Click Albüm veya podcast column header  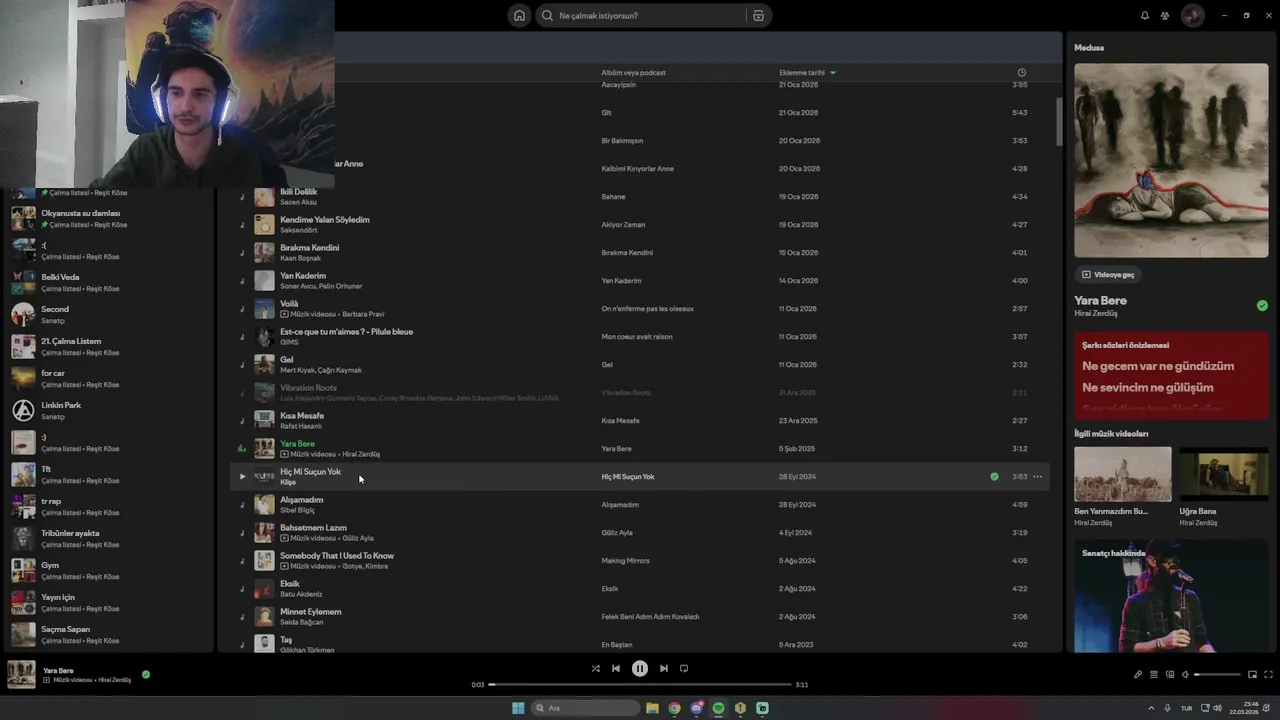coord(633,72)
